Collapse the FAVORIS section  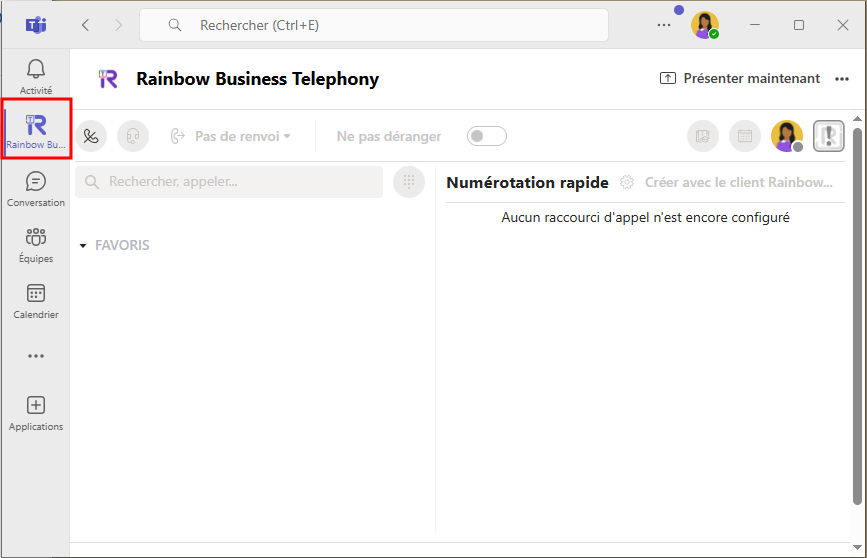[x=83, y=245]
